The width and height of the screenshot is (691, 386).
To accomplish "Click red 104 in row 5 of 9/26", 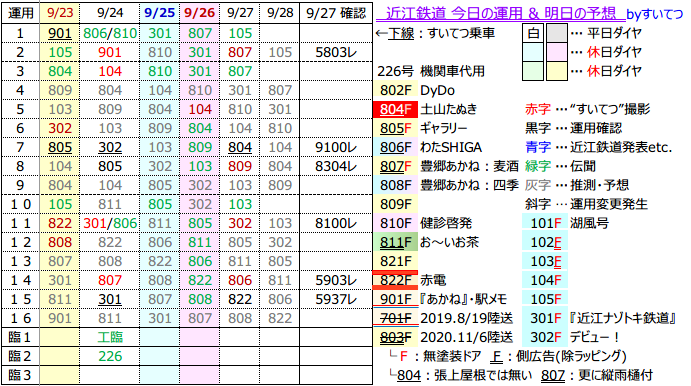I will tap(200, 109).
